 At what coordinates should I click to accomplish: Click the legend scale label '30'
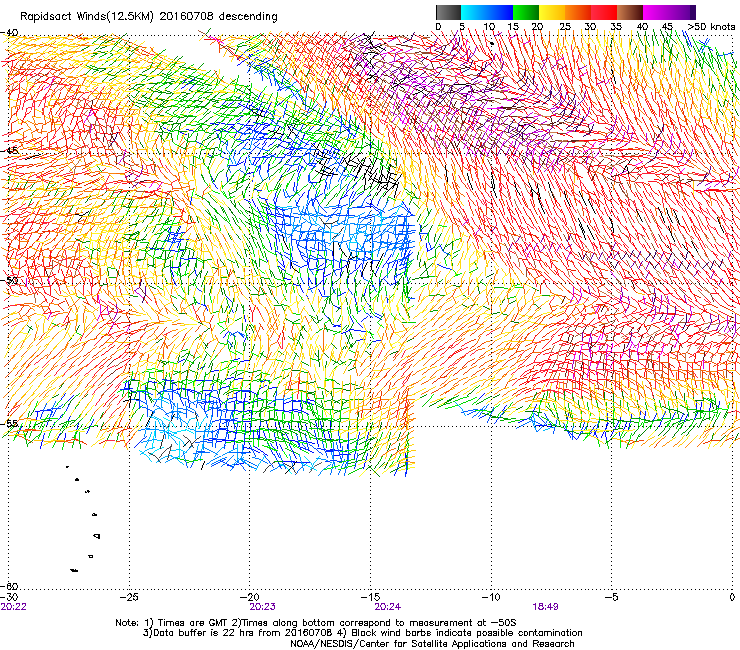tap(590, 27)
